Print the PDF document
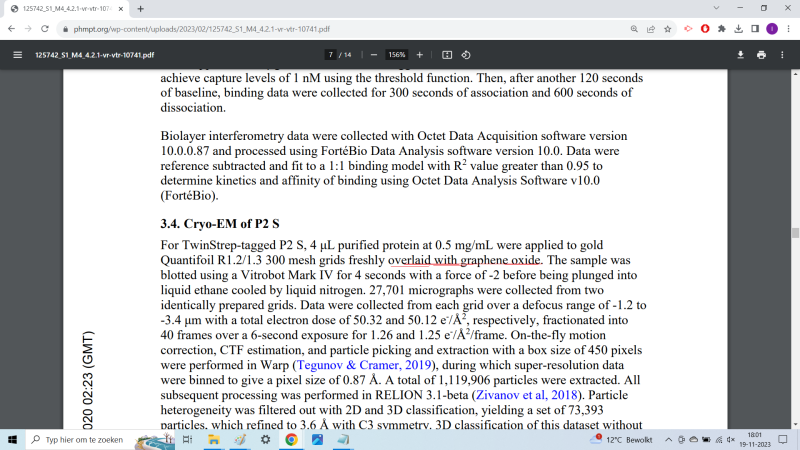 pyautogui.click(x=761, y=55)
